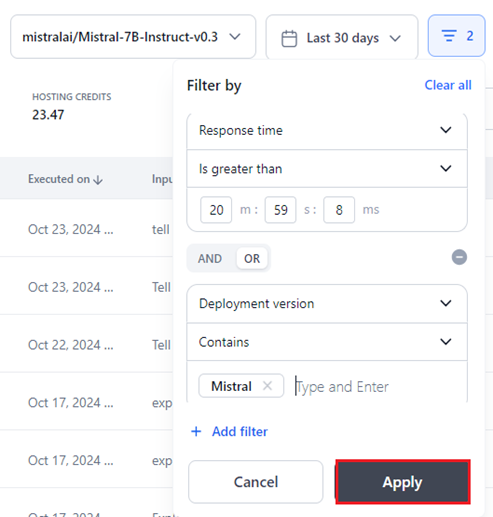Image resolution: width=493 pixels, height=517 pixels.
Task: Click the Add filter link
Action: coord(240,431)
